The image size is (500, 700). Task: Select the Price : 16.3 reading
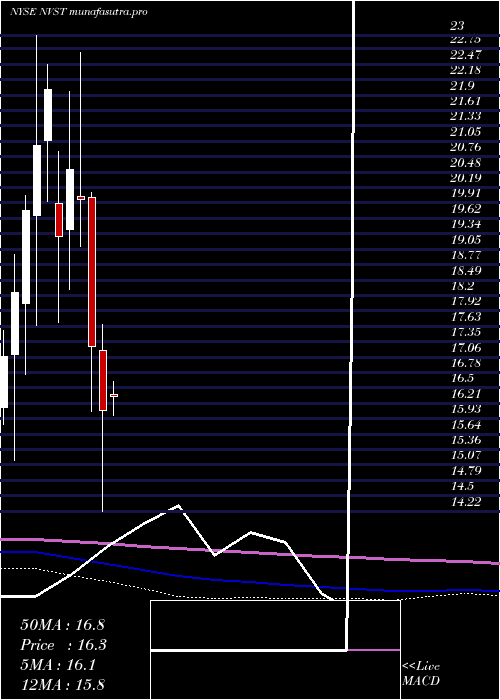tap(64, 645)
